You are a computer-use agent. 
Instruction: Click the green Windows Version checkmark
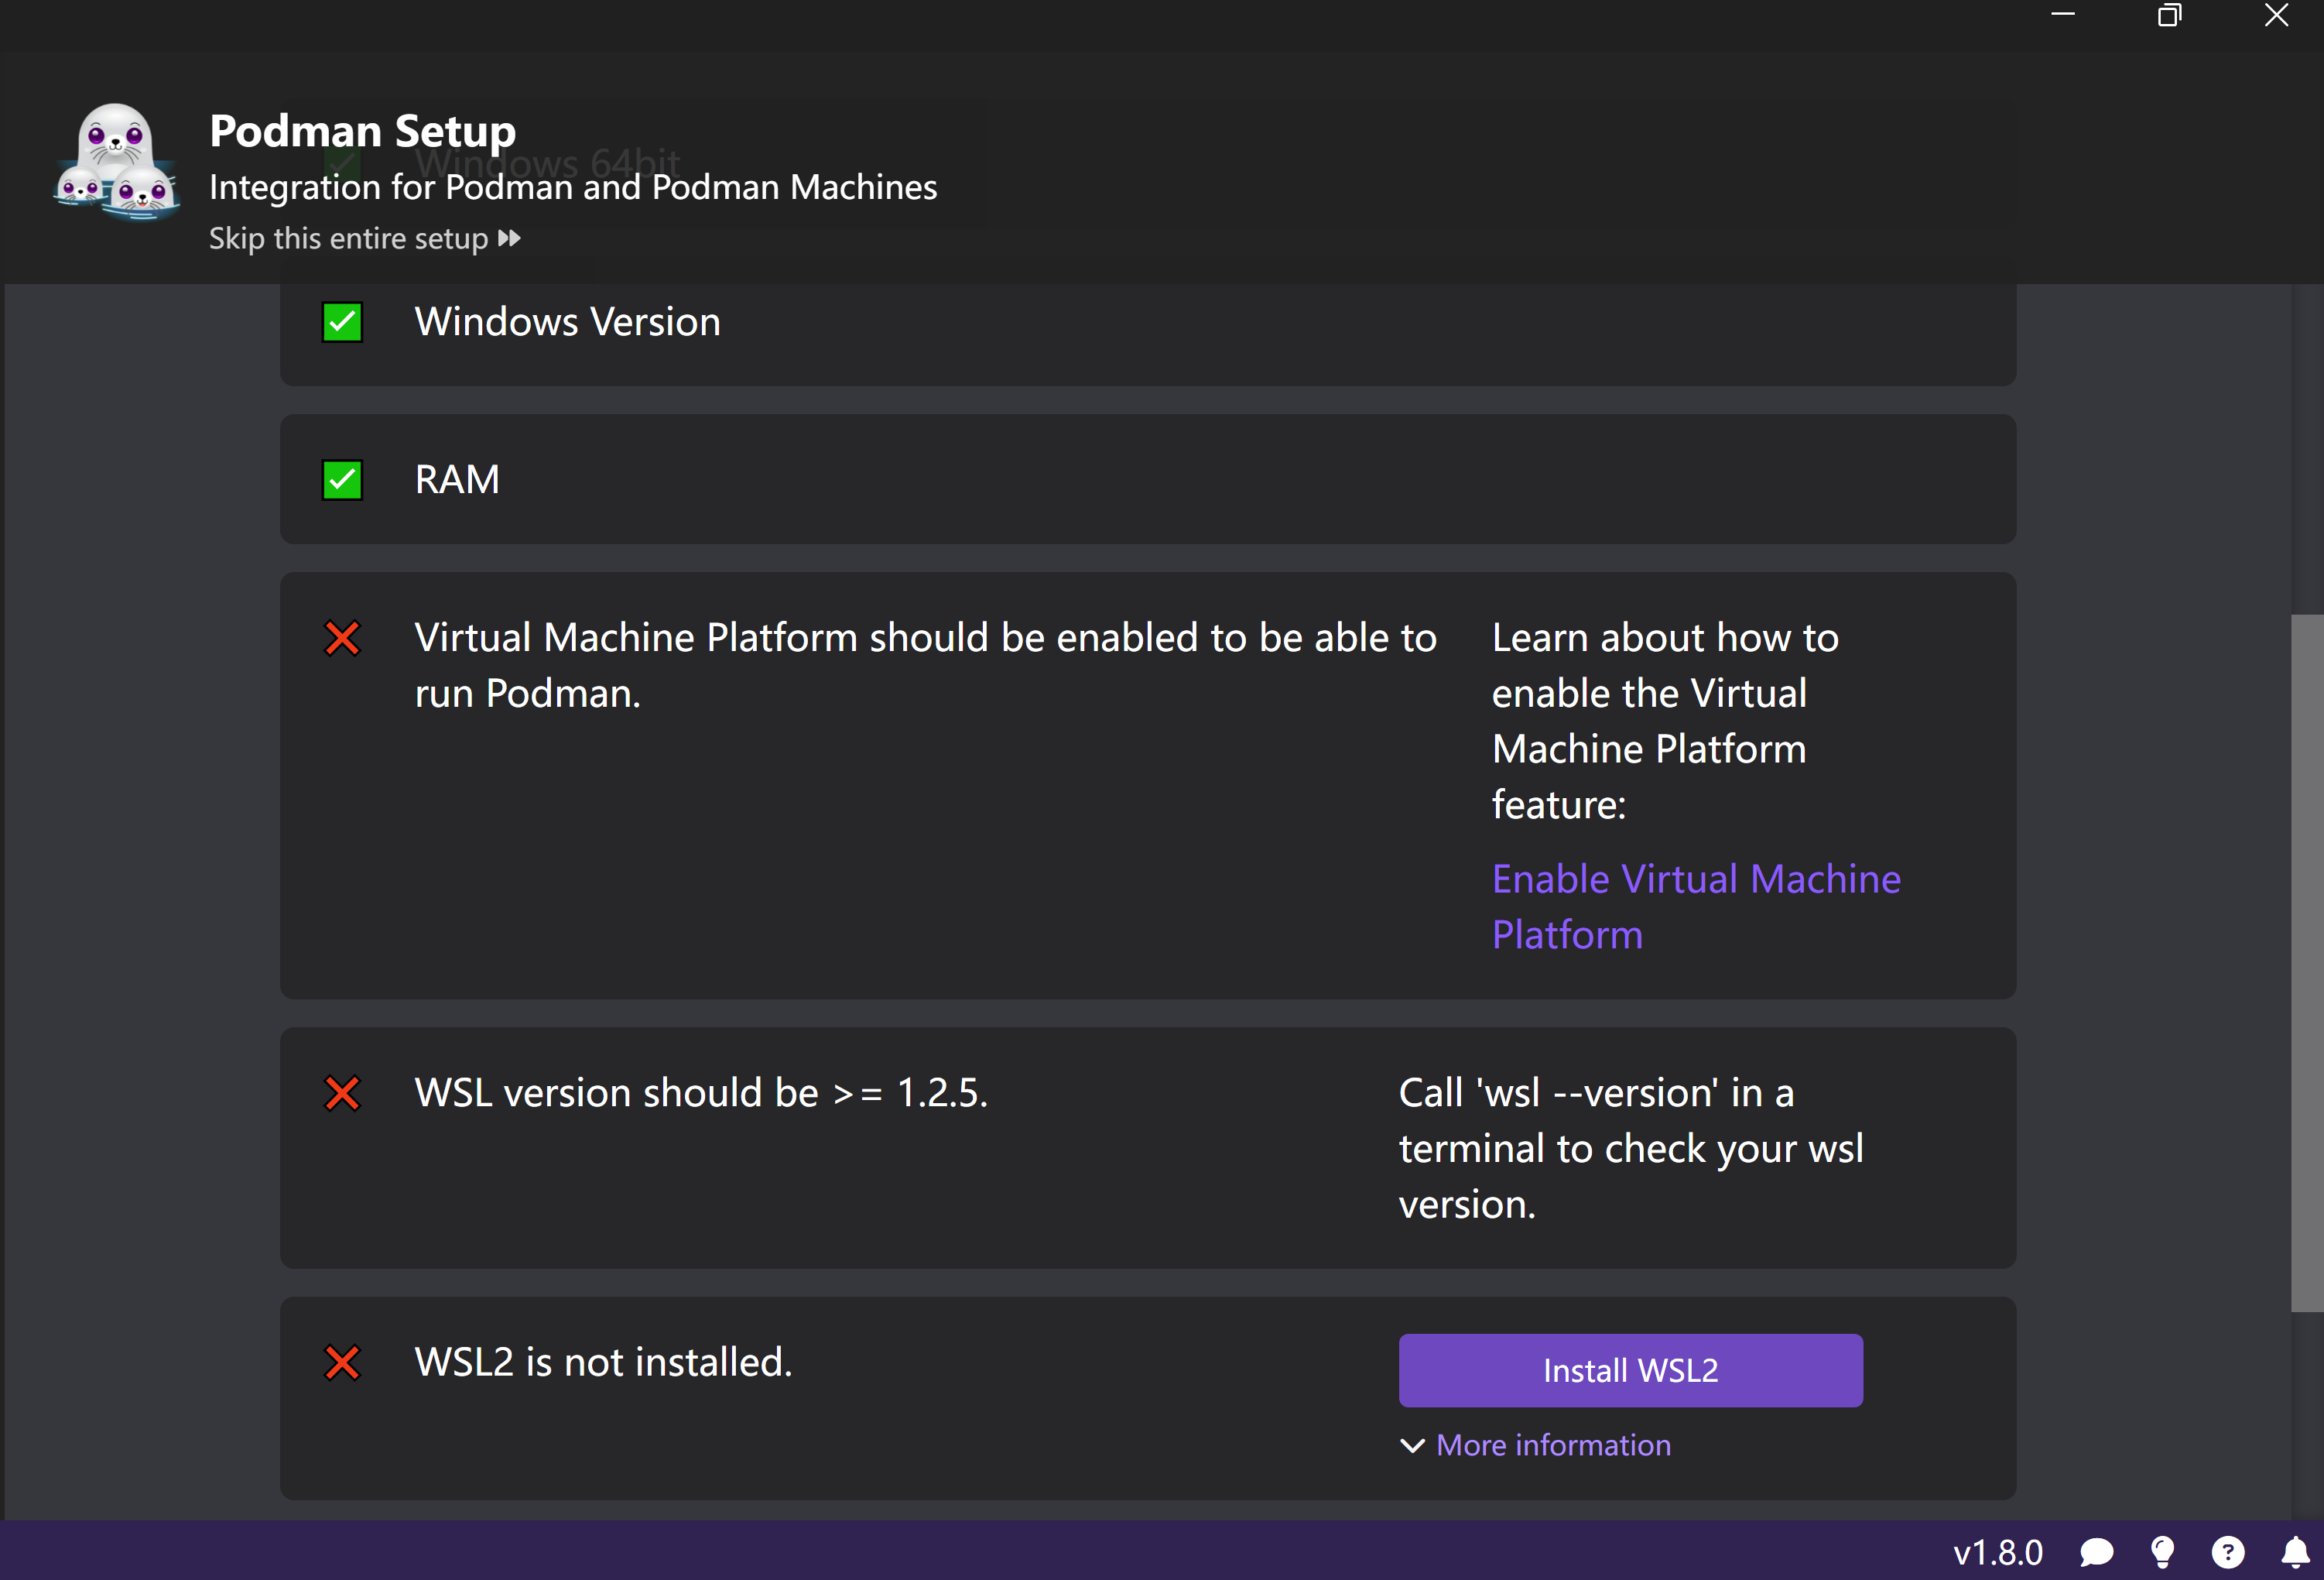[342, 322]
